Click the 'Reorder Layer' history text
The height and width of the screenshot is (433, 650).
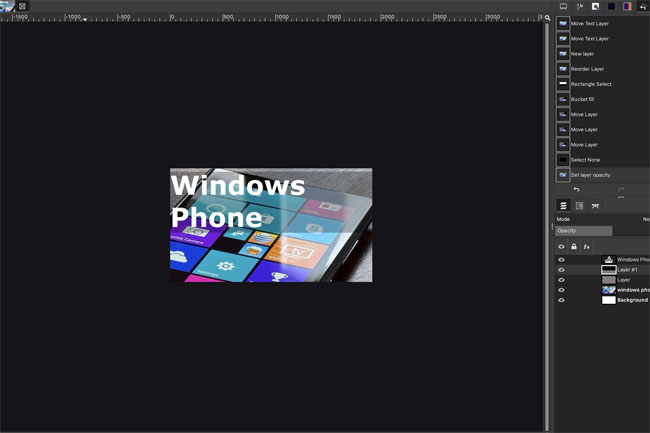587,69
